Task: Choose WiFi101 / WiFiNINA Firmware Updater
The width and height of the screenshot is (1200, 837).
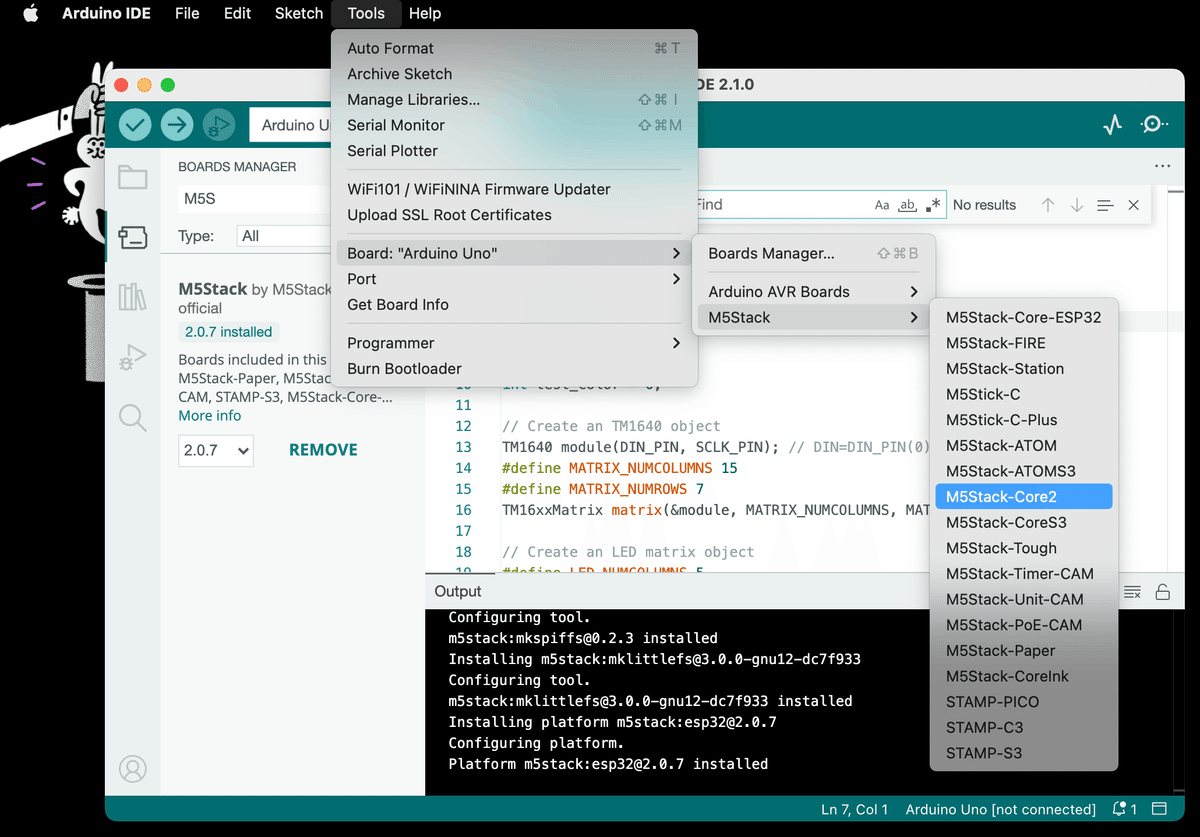Action: click(514, 189)
